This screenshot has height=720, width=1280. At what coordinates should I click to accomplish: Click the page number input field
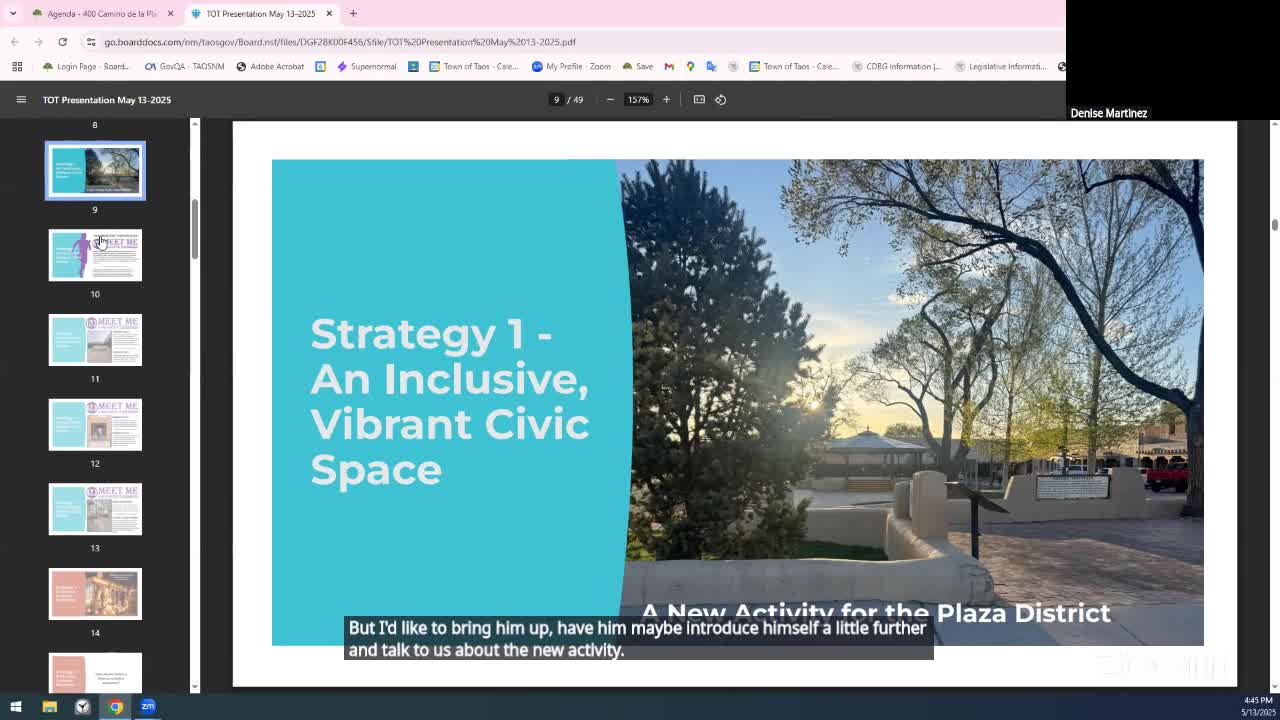pyautogui.click(x=557, y=99)
